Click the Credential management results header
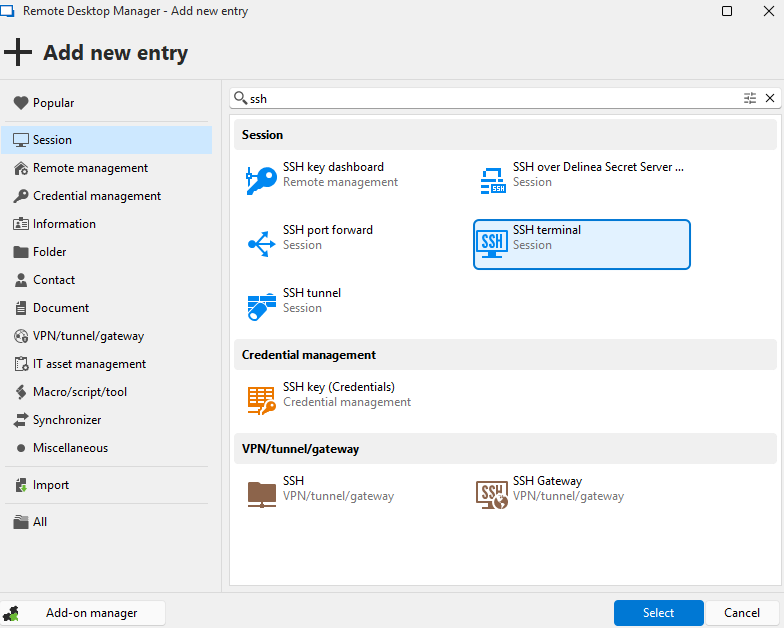Screen dimensions: 784x628 505,355
